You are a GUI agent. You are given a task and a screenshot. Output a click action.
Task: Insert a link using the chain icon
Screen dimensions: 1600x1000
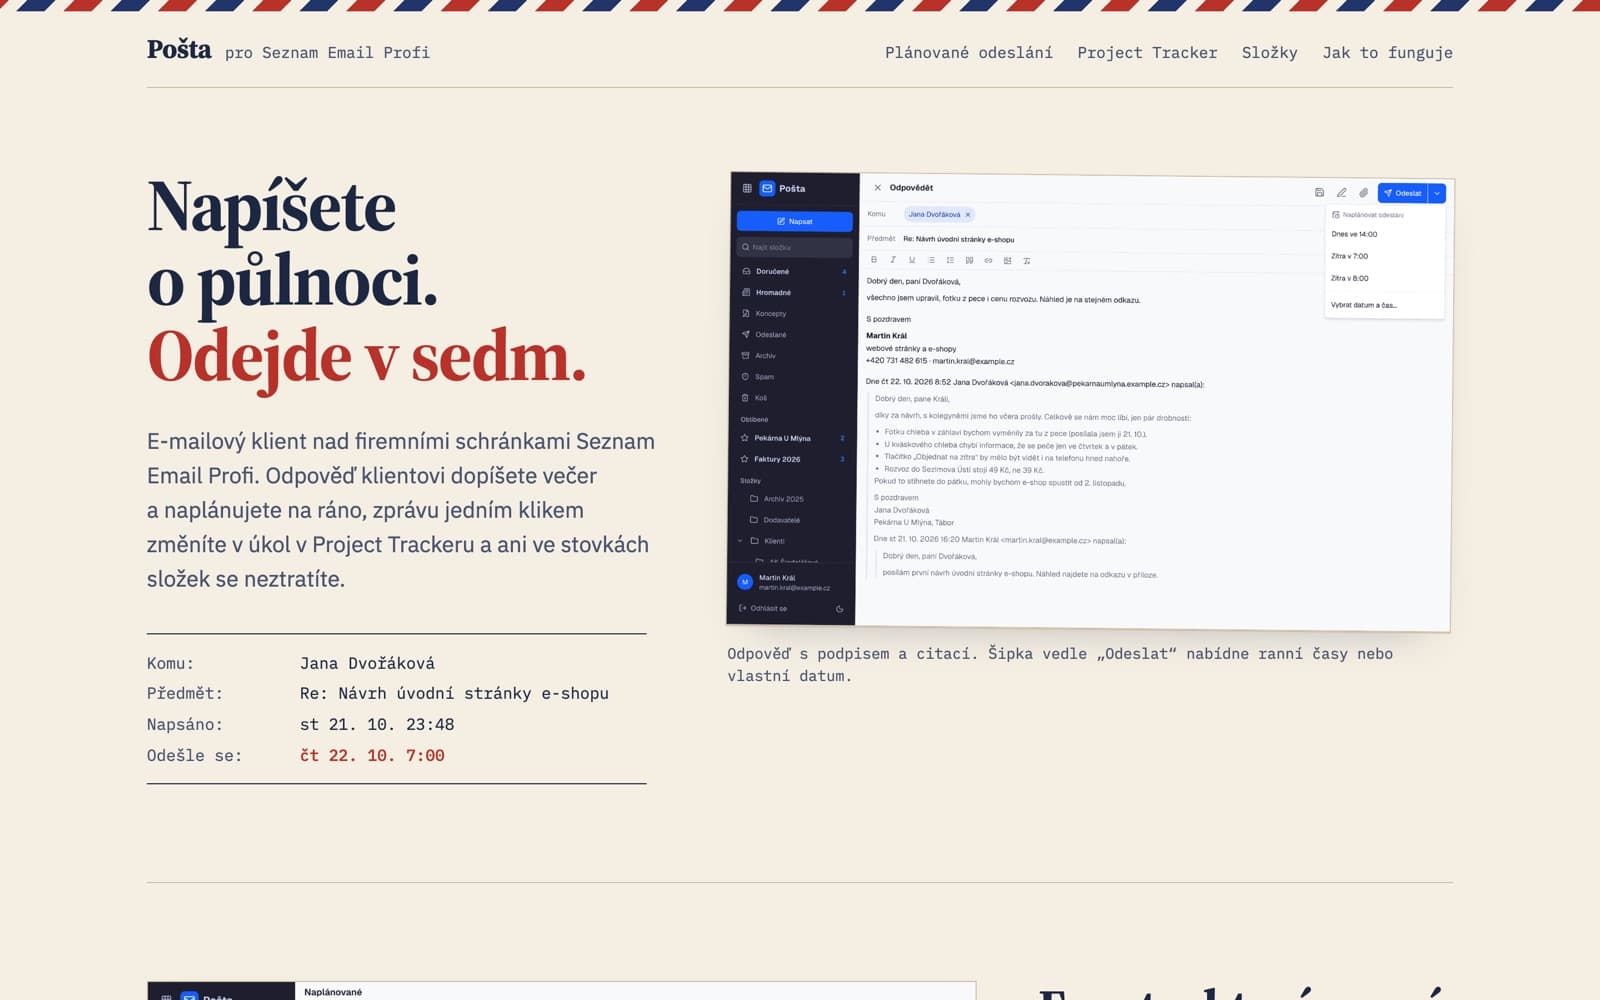[988, 260]
